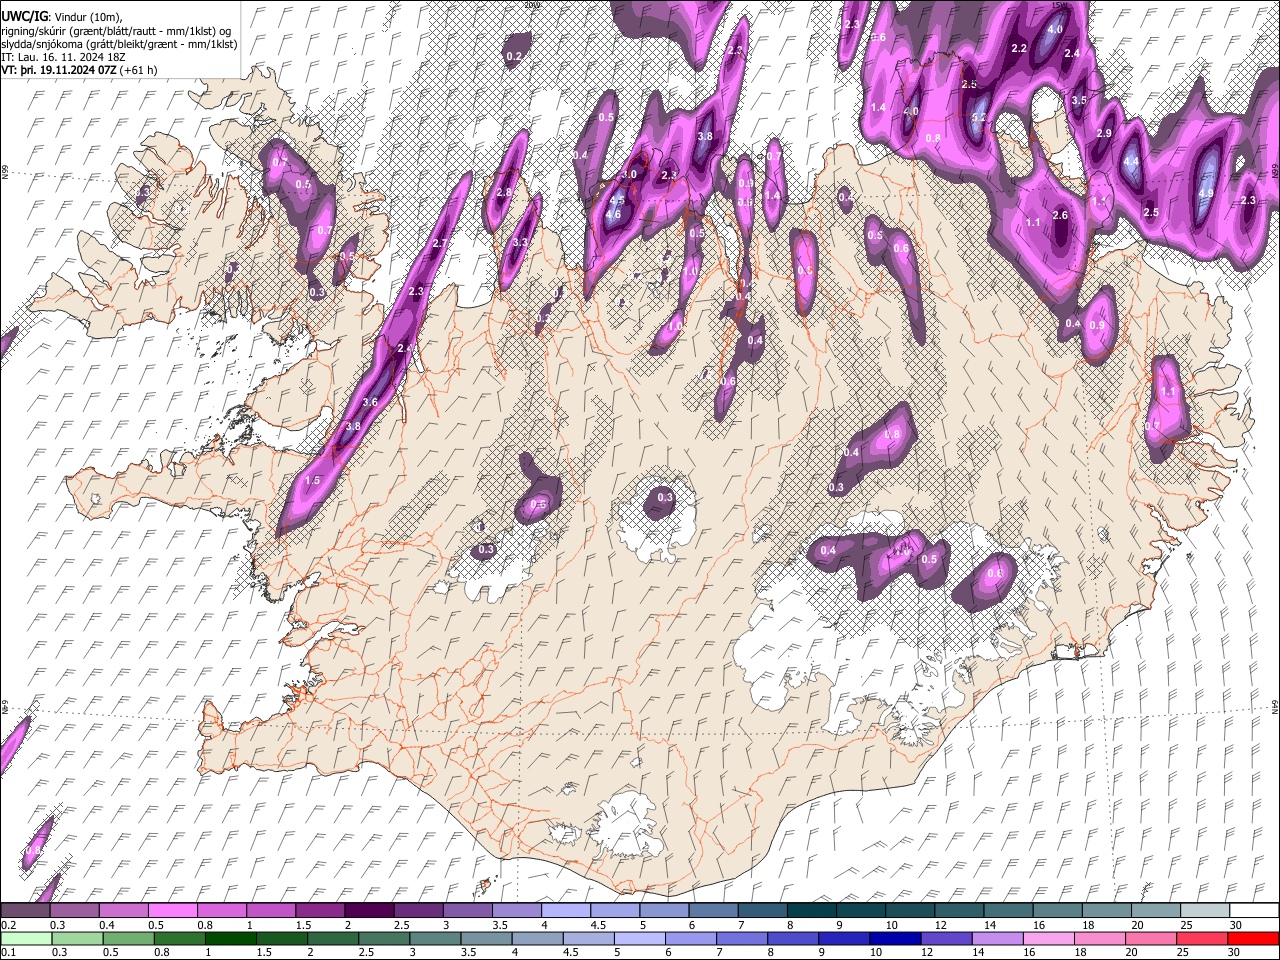Screen dimensions: 1280x960
Task: Click the '2.2' precipitation value on the map
Action: click(x=1020, y=49)
